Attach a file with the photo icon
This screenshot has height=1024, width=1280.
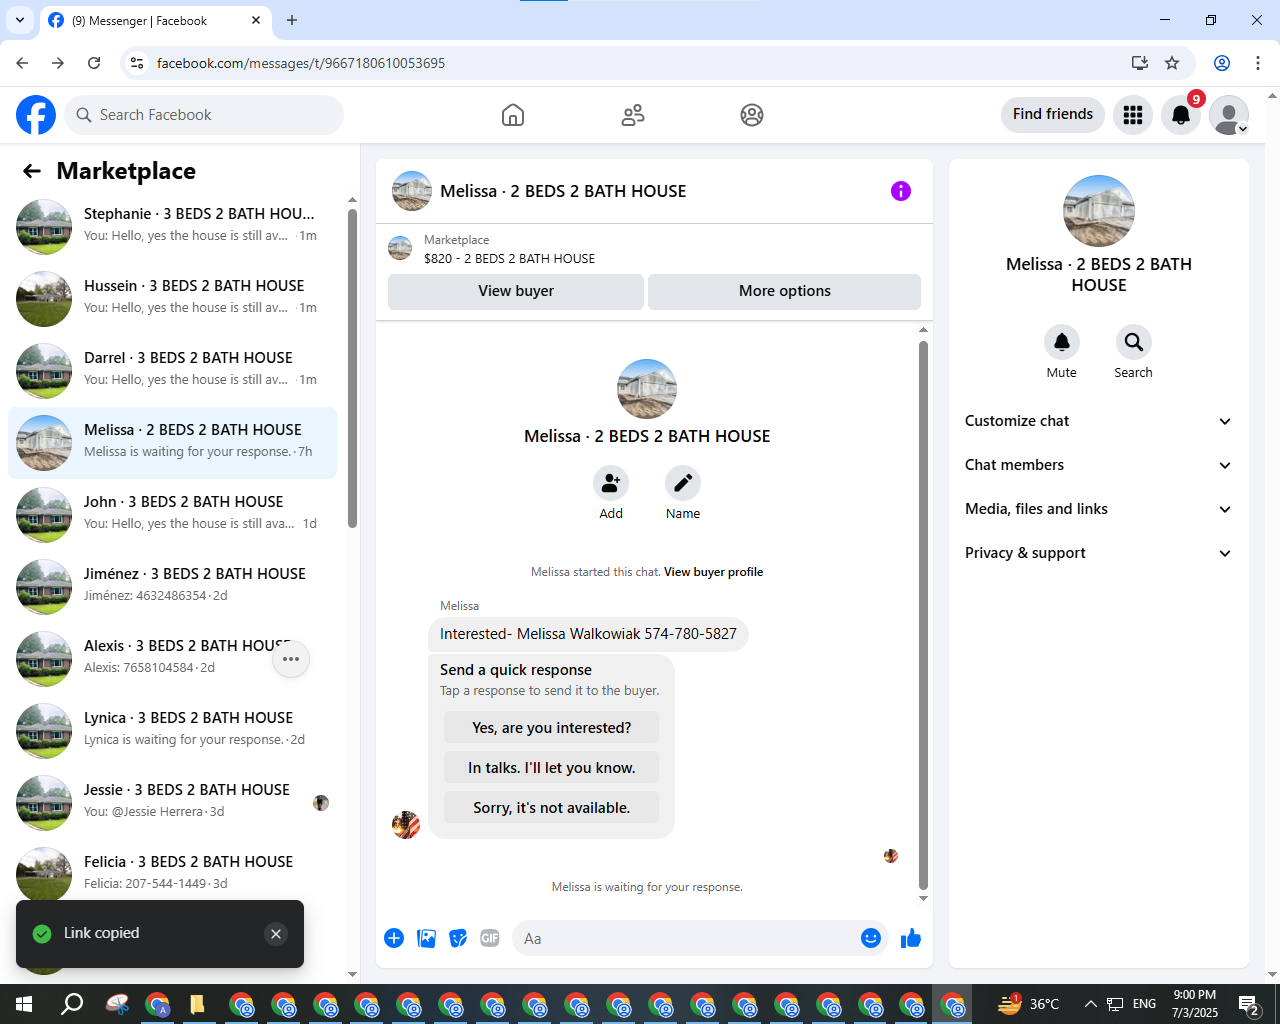426,938
